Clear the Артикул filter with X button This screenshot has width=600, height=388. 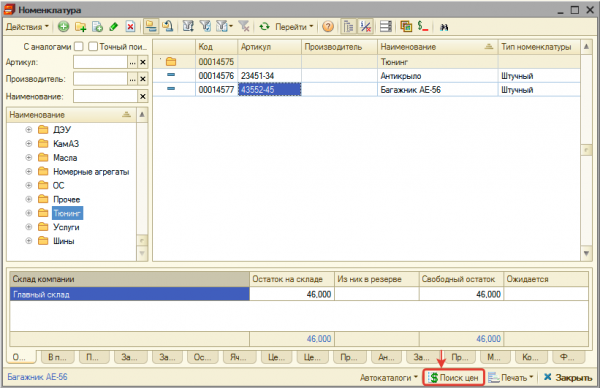point(143,62)
